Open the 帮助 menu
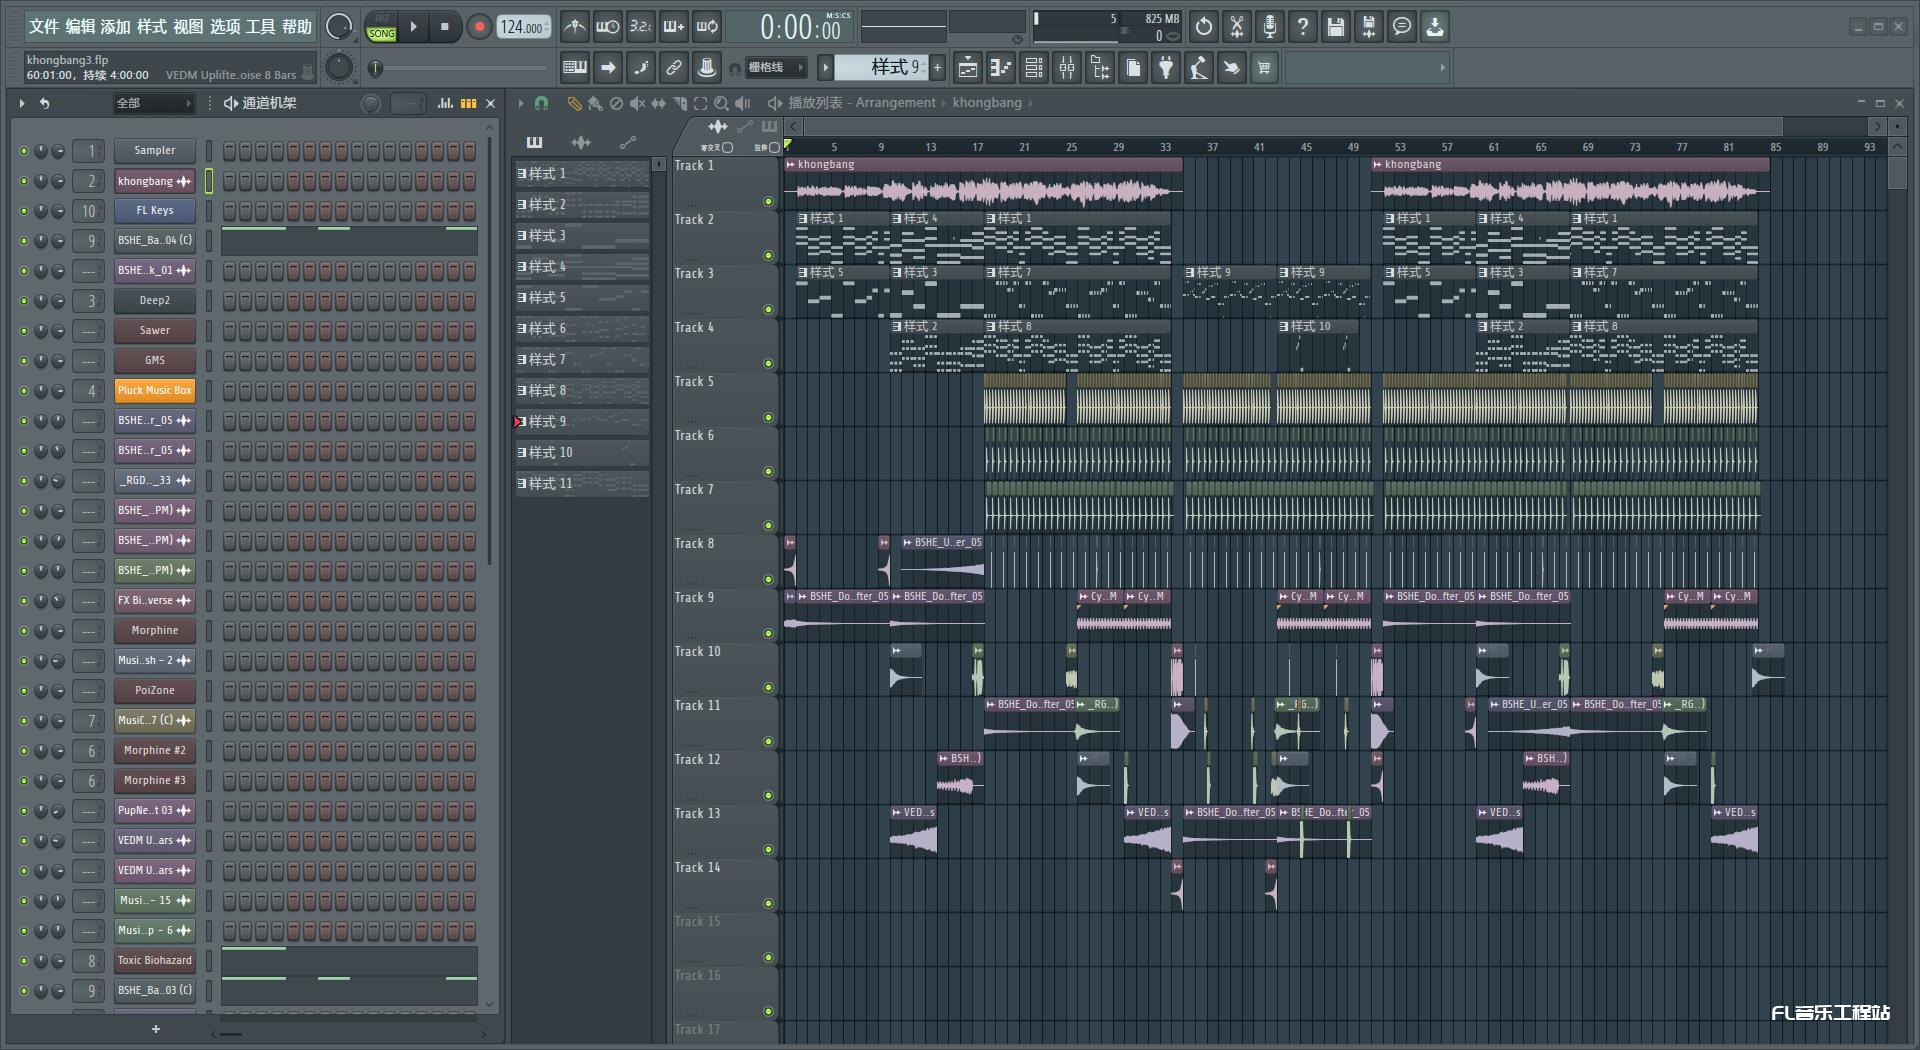This screenshot has width=1920, height=1050. pyautogui.click(x=297, y=27)
